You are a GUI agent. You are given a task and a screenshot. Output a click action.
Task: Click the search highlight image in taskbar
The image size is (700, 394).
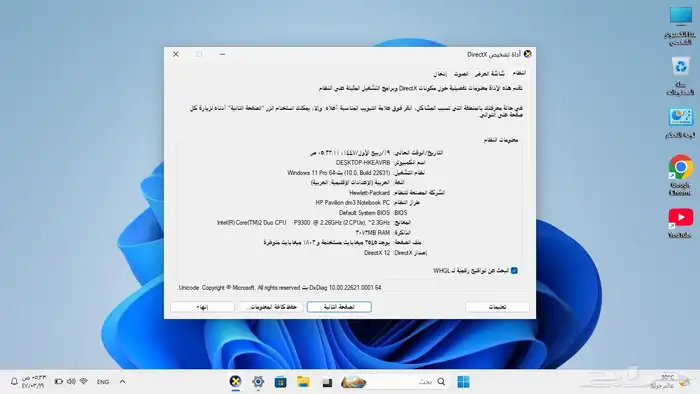coord(354,382)
